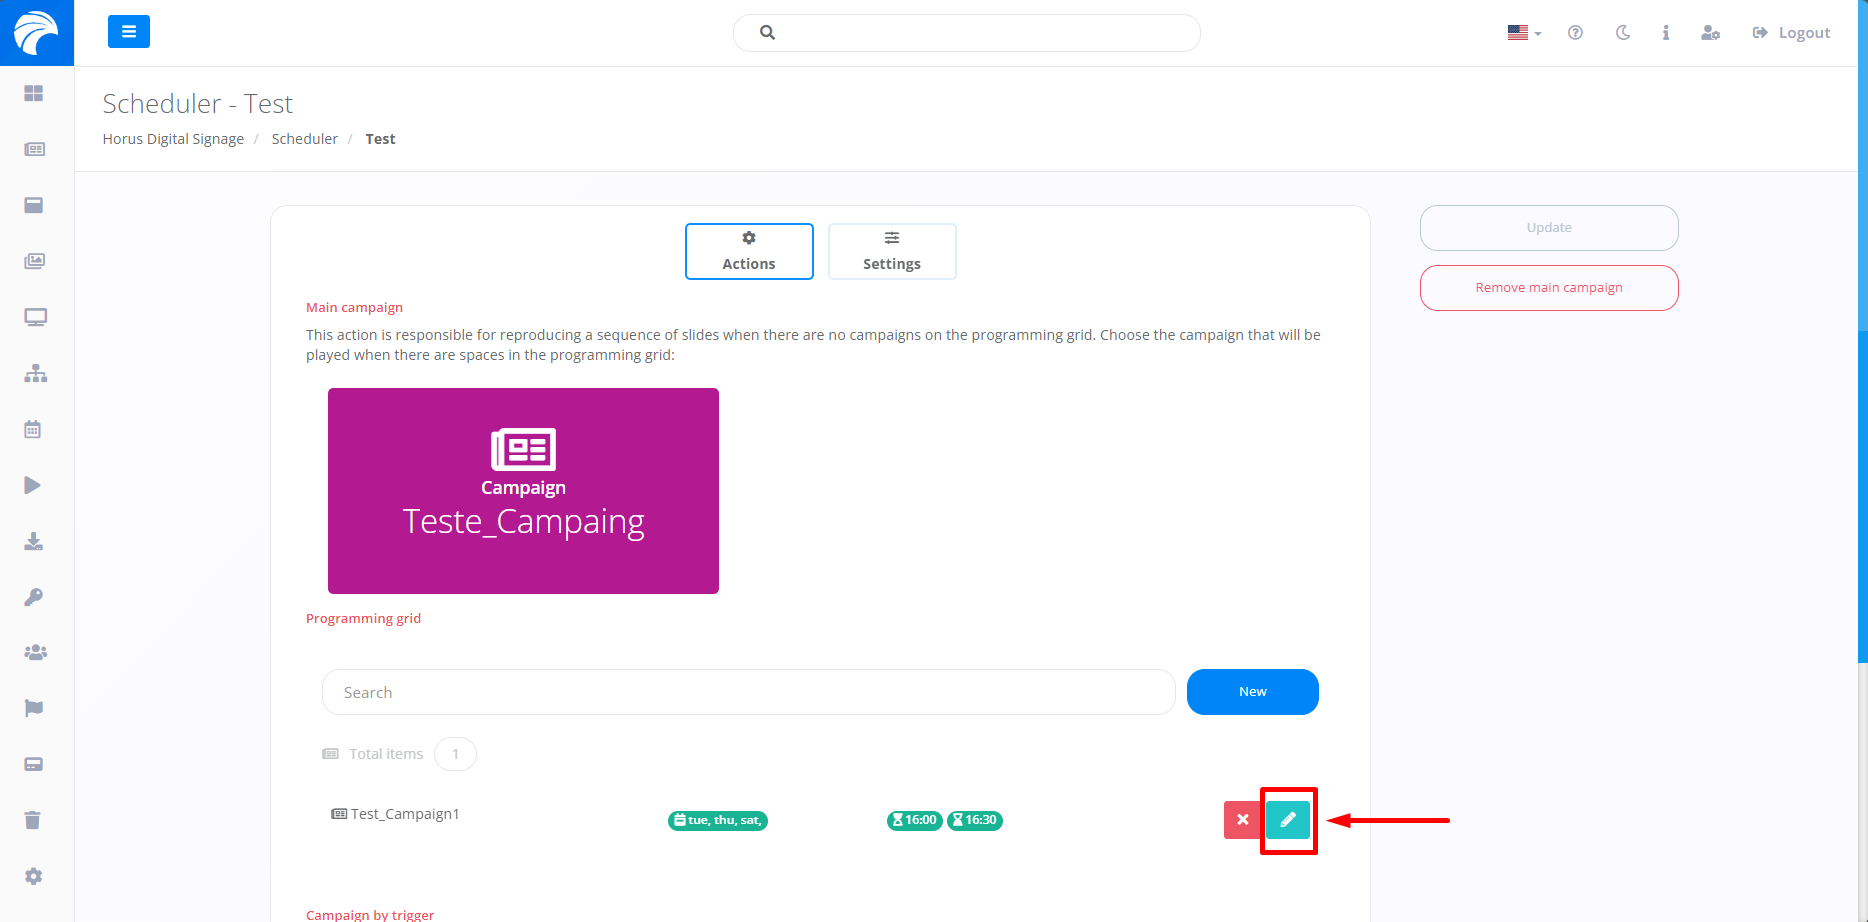Screen dimensions: 1868x922
Task: Toggle the hamburger menu button
Action: coord(129,32)
